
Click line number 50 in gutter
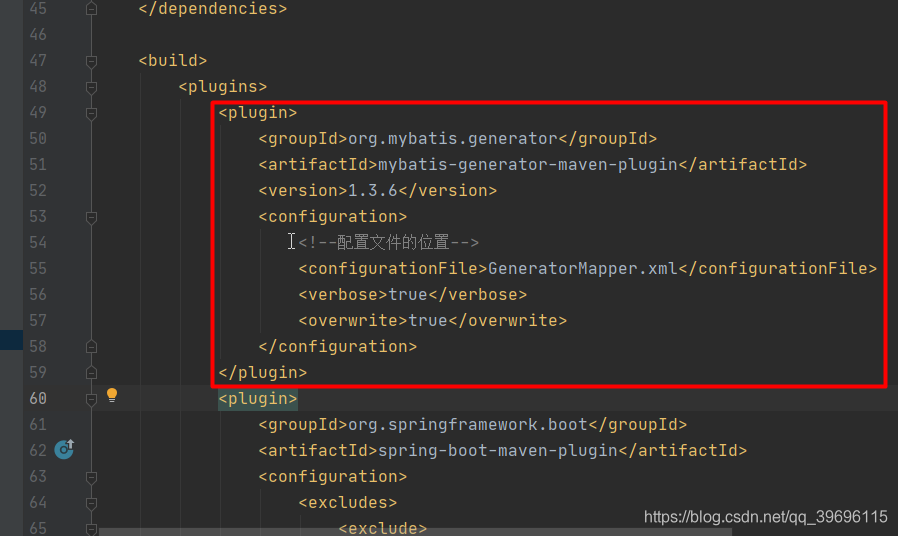click(38, 139)
